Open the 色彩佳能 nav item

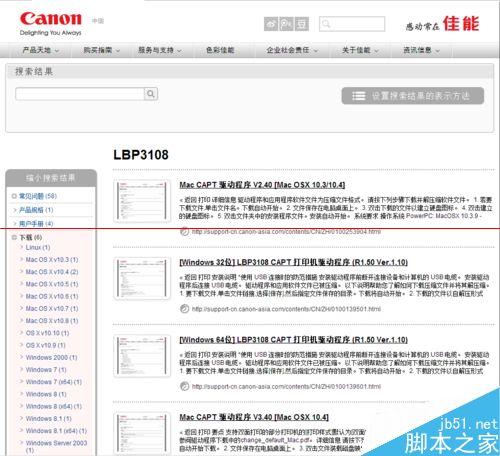click(220, 50)
